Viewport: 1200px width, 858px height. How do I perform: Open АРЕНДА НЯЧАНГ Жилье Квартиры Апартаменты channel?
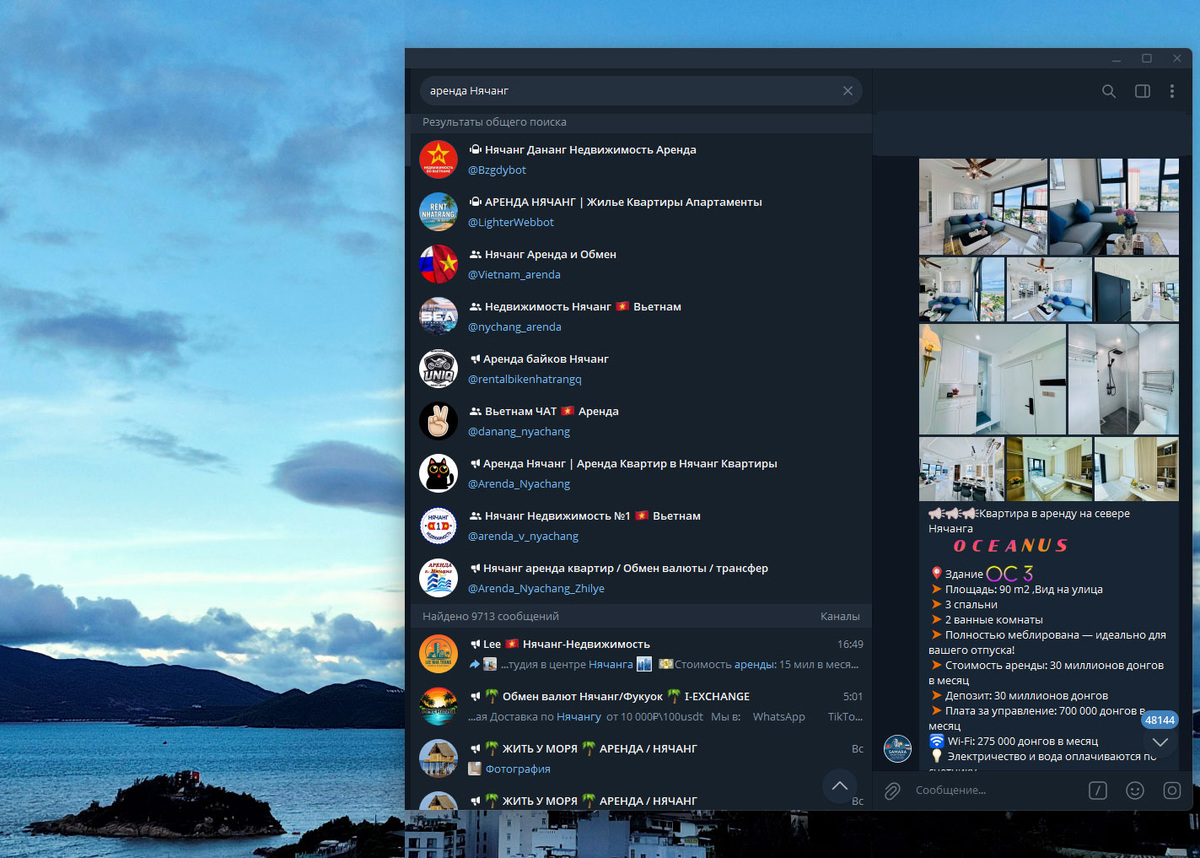click(641, 211)
